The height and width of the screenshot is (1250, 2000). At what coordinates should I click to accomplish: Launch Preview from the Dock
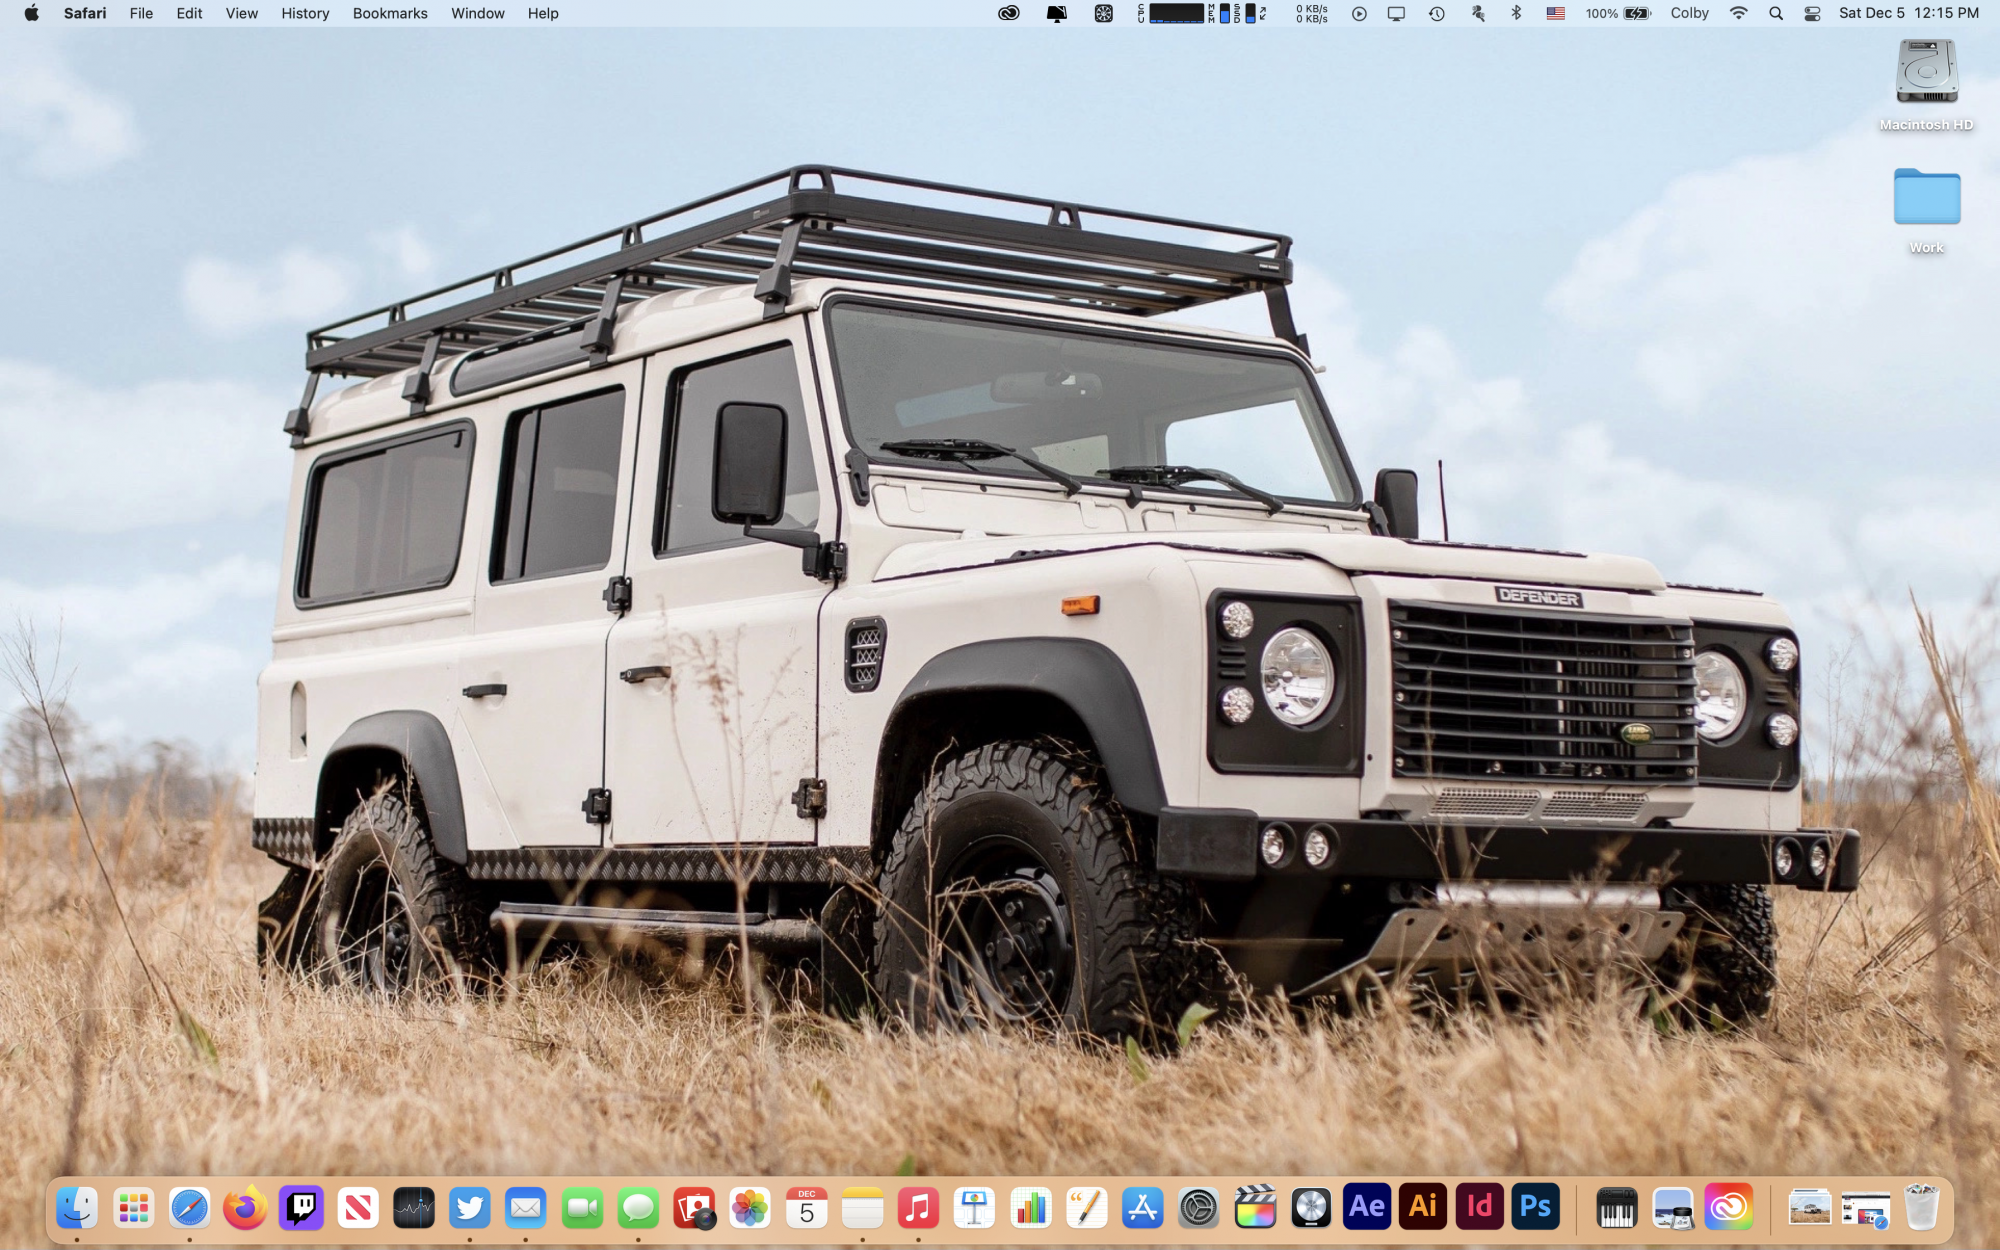(x=1673, y=1208)
